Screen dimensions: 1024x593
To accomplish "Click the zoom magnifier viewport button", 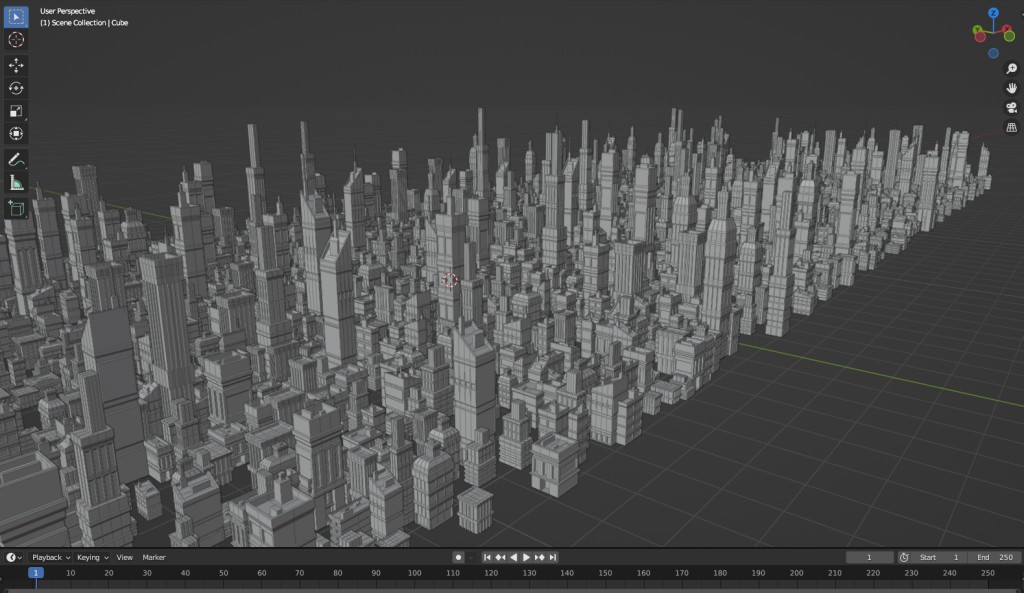I will (x=1011, y=69).
